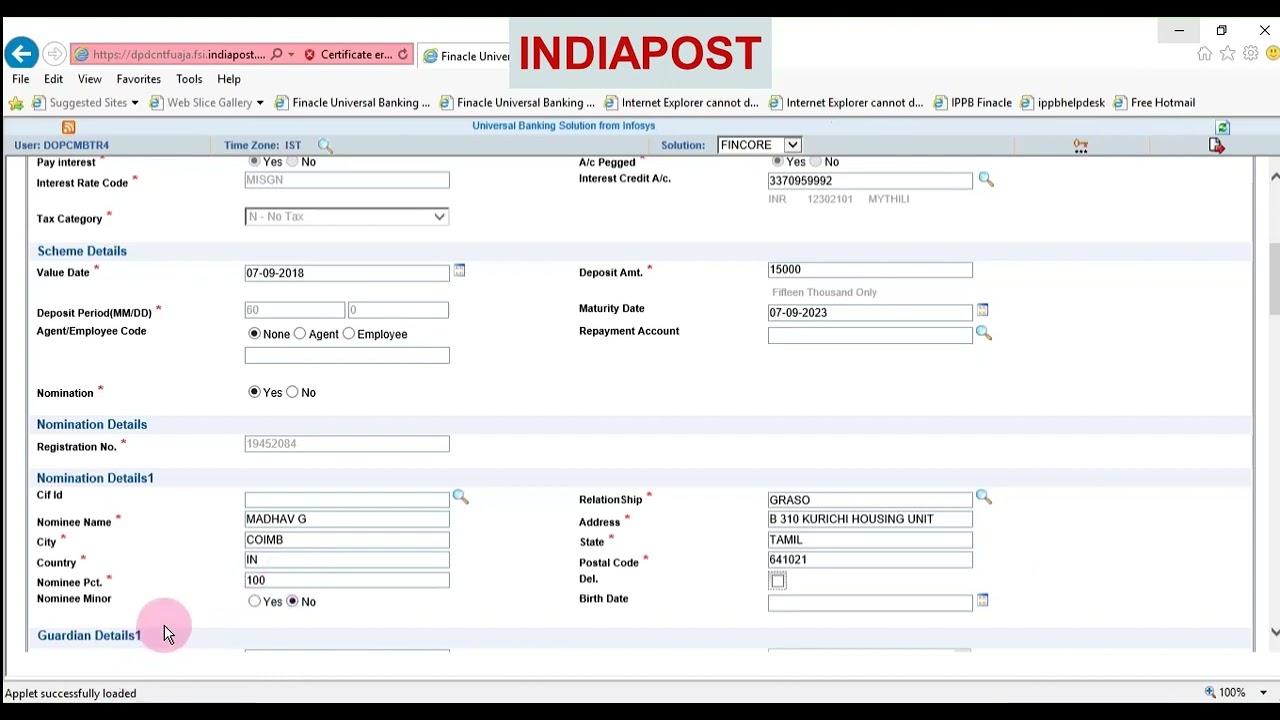Open the zoom level dropdown arrow
This screenshot has height=720, width=1280.
(x=1263, y=692)
